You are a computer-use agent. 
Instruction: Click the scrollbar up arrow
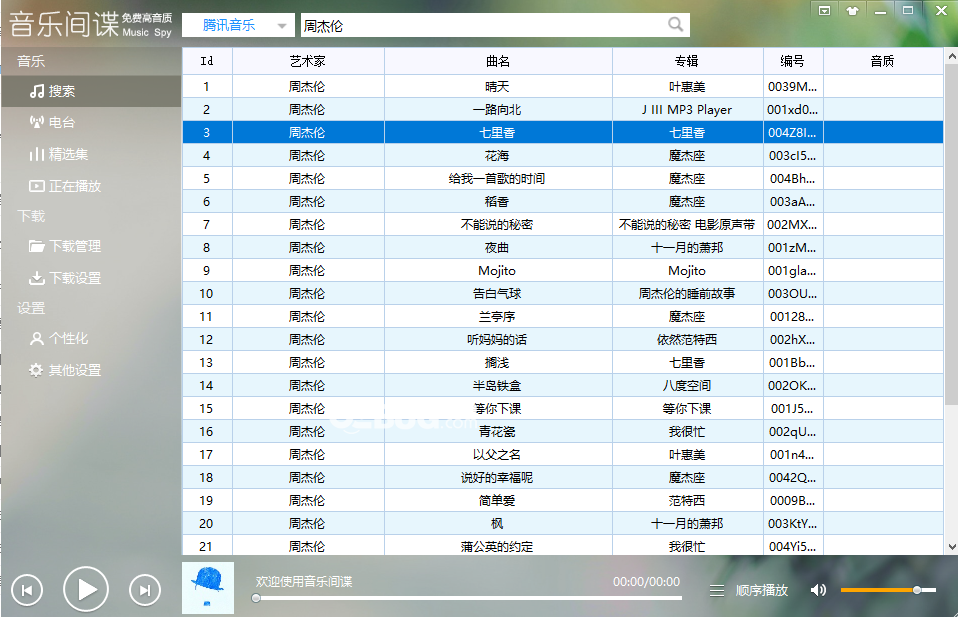951,56
